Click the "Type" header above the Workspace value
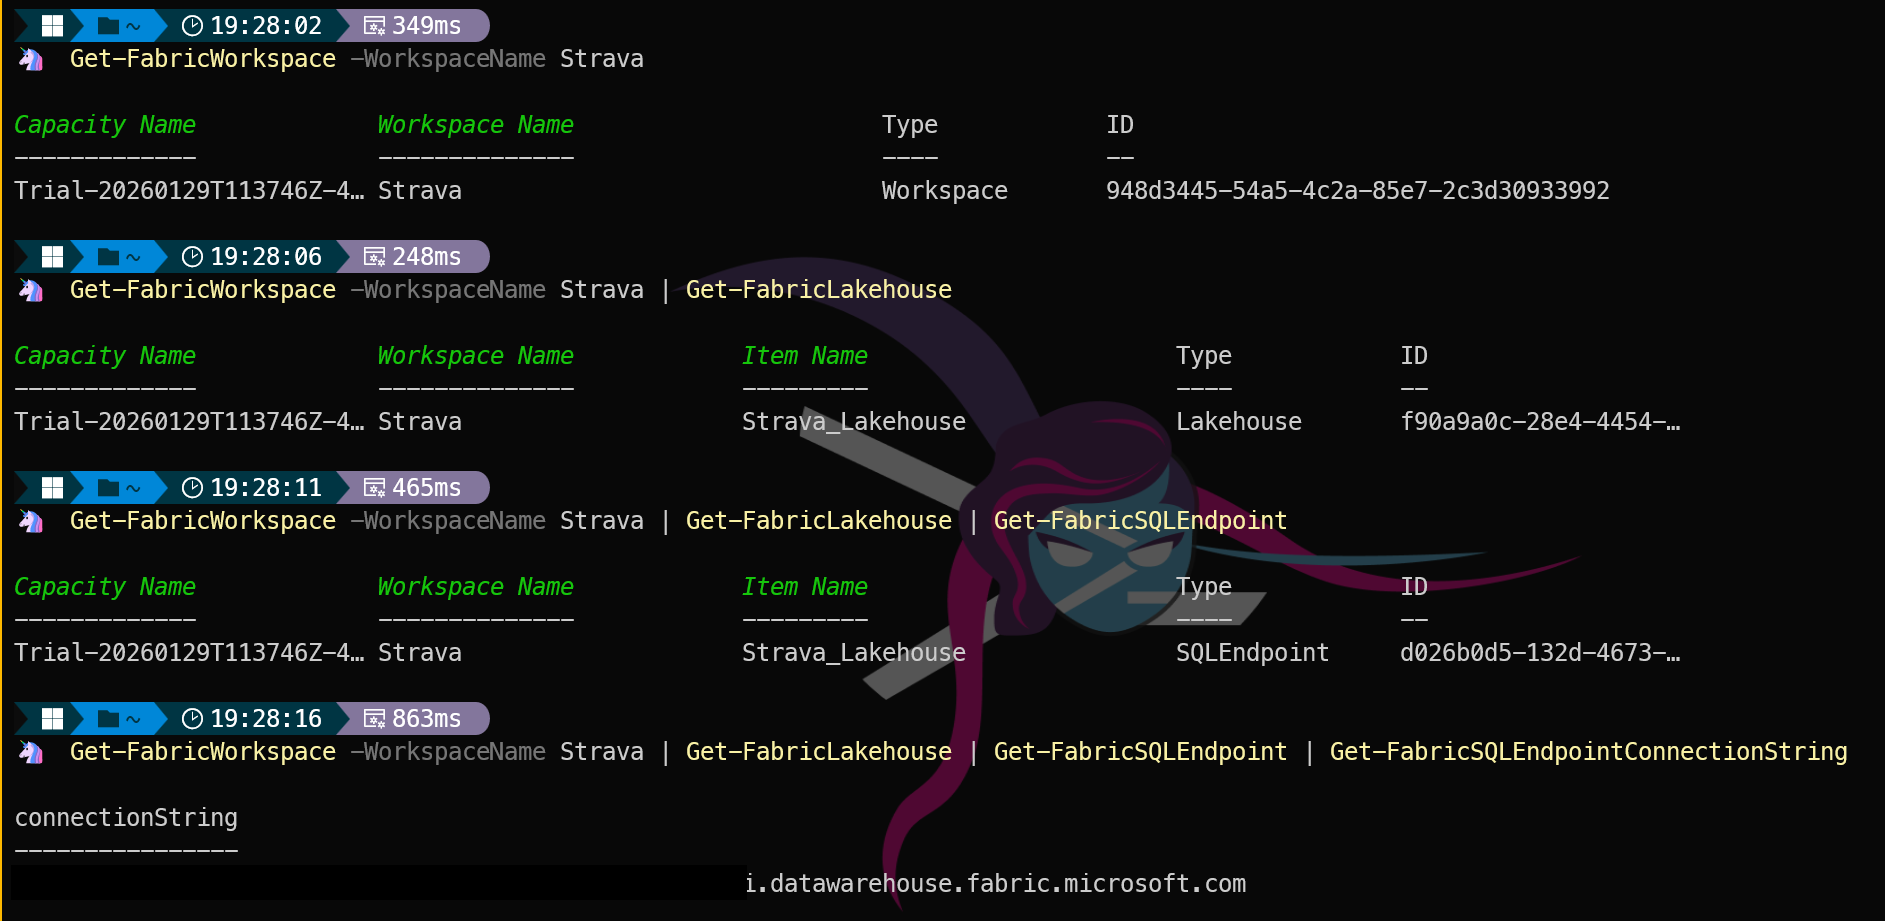This screenshot has width=1885, height=921. point(910,125)
